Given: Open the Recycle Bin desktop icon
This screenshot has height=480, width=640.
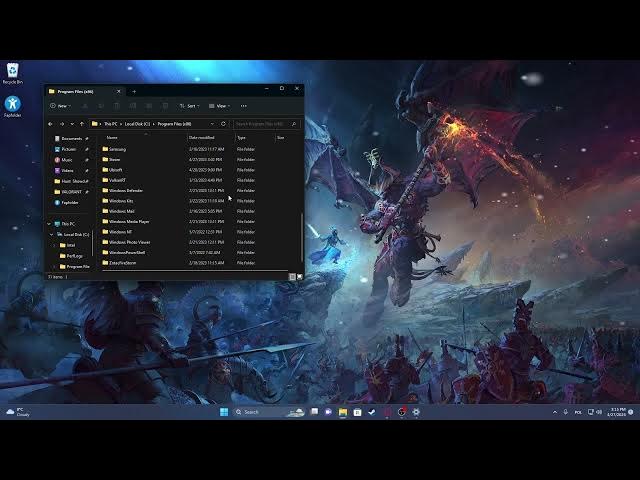Looking at the screenshot, I should (12, 72).
